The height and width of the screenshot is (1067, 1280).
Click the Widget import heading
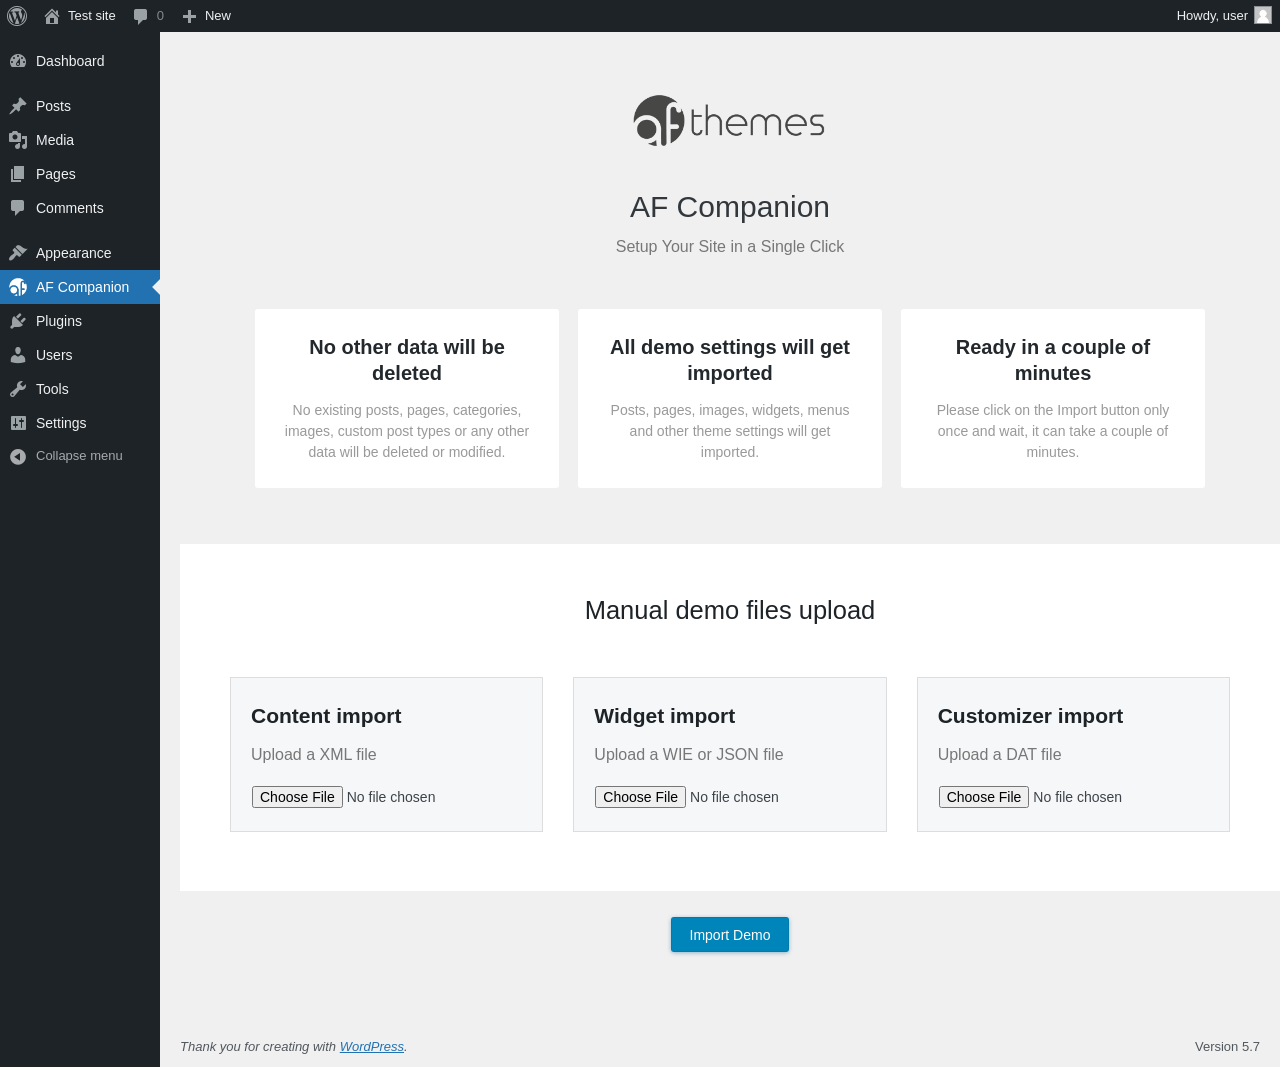(x=664, y=716)
